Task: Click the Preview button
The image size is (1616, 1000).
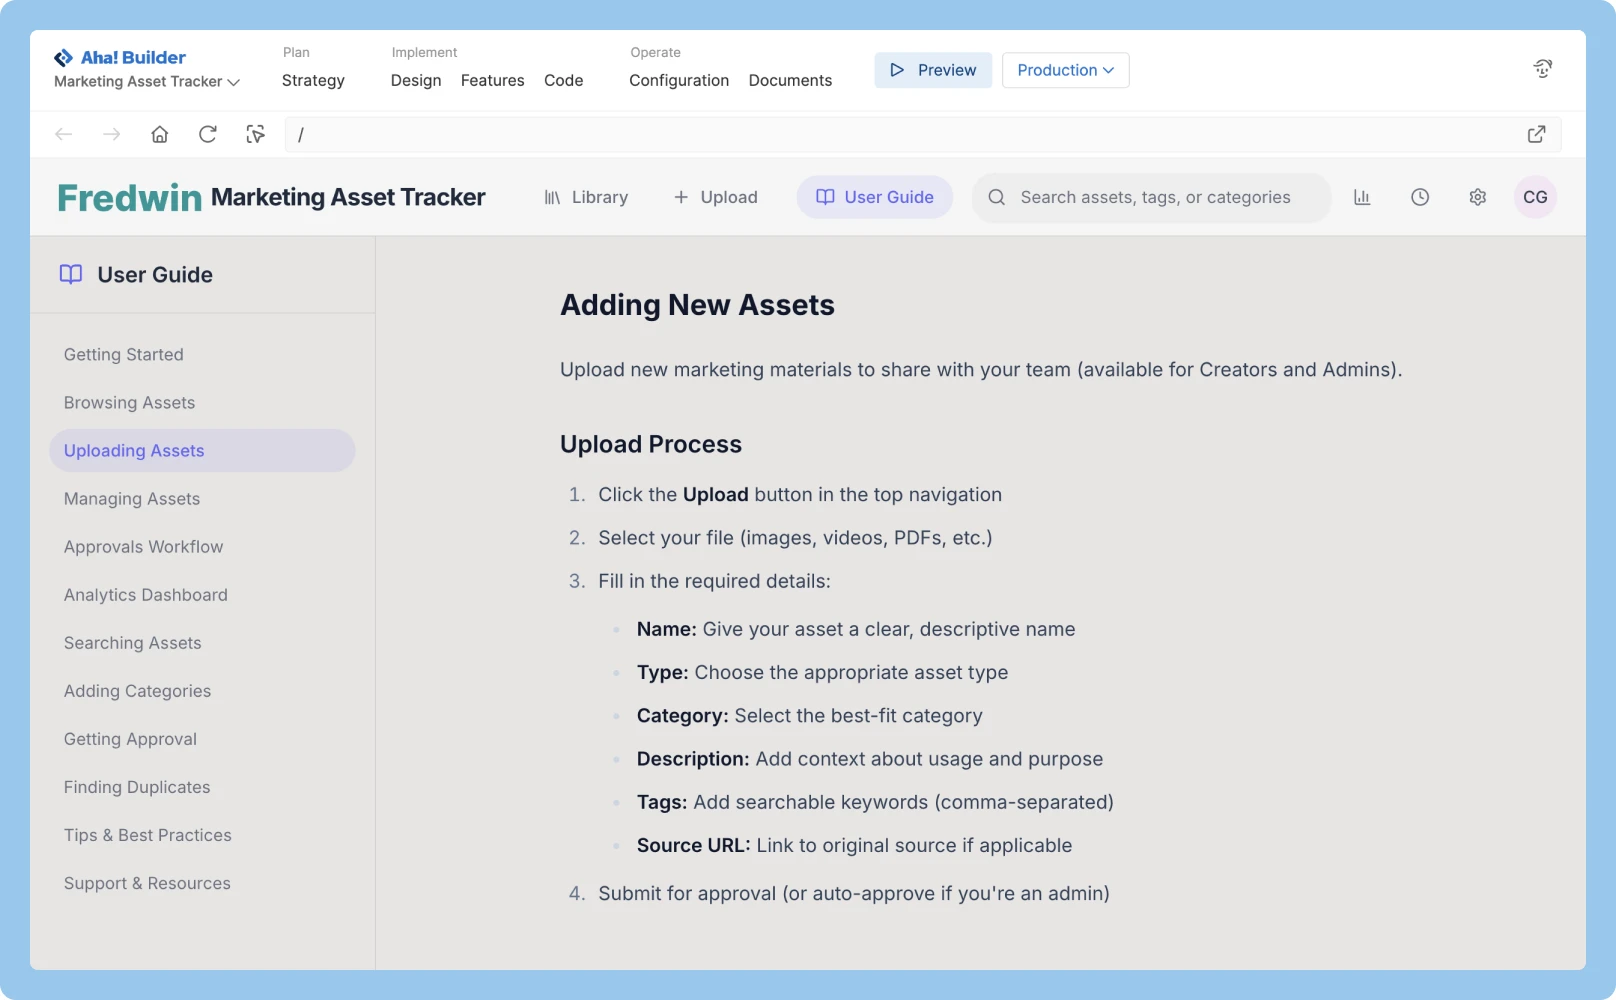Action: pos(932,70)
